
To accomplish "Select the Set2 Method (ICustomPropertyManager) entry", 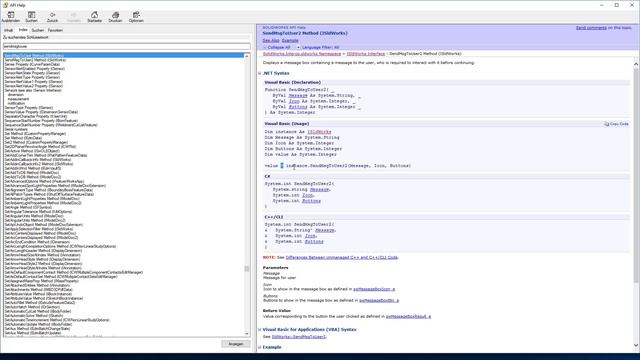I will click(36, 142).
